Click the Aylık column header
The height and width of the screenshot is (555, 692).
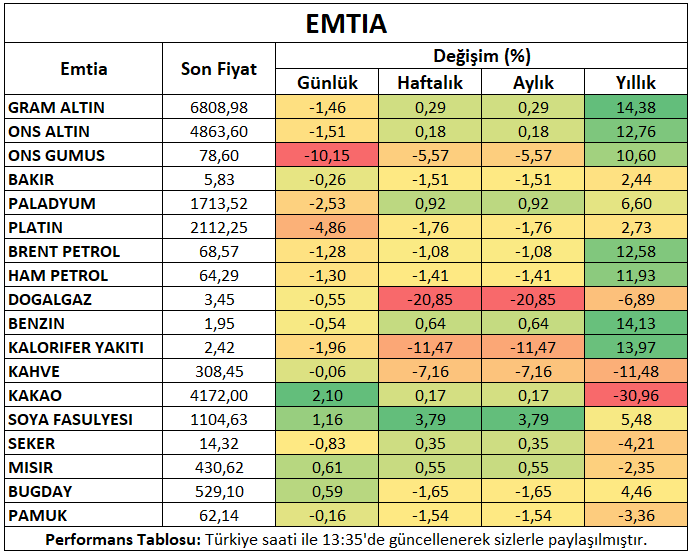533,83
